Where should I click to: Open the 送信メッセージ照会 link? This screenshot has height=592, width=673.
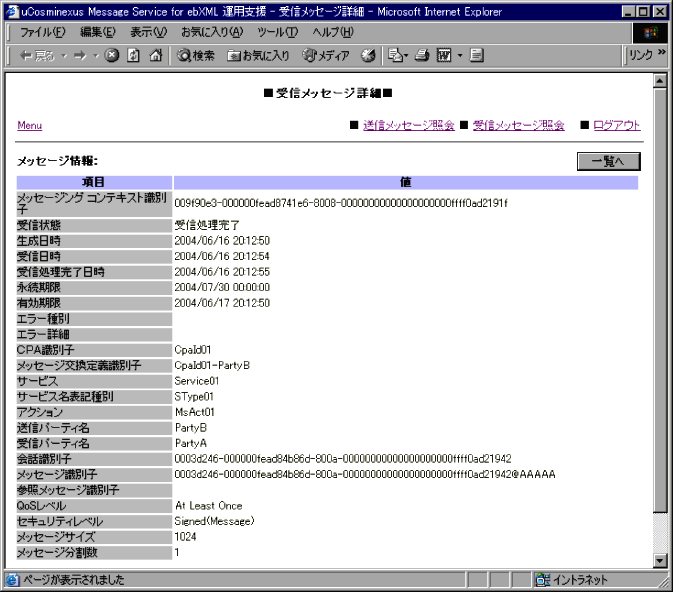point(409,125)
